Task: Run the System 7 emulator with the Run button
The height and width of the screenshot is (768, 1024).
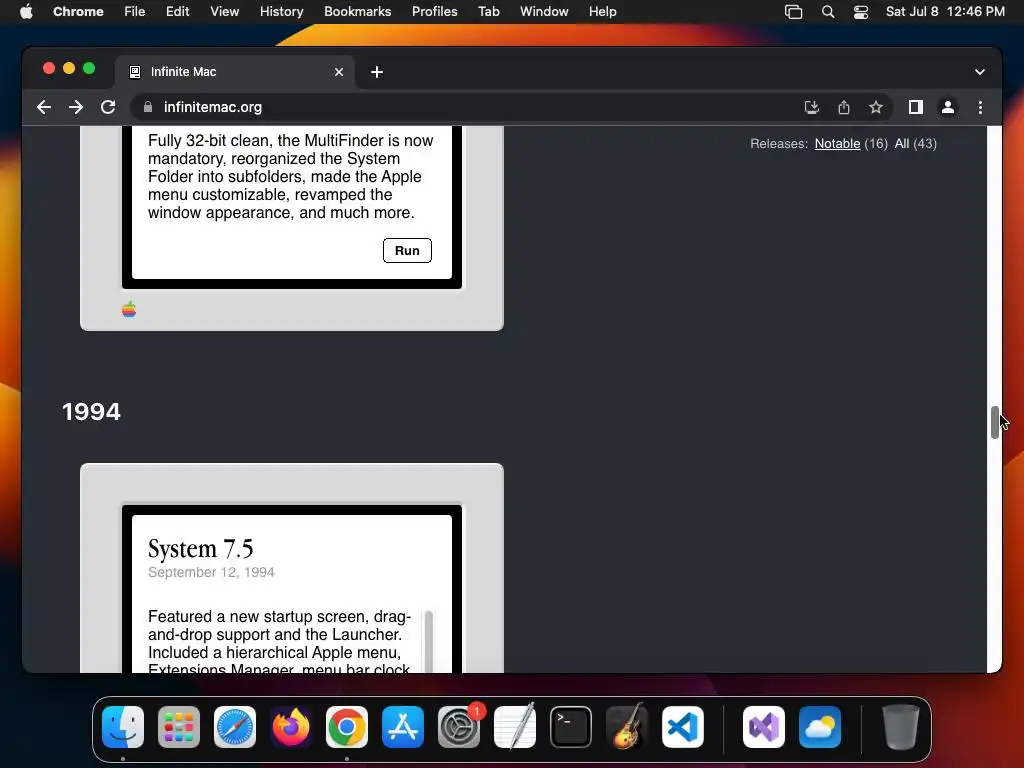Action: pyautogui.click(x=407, y=251)
